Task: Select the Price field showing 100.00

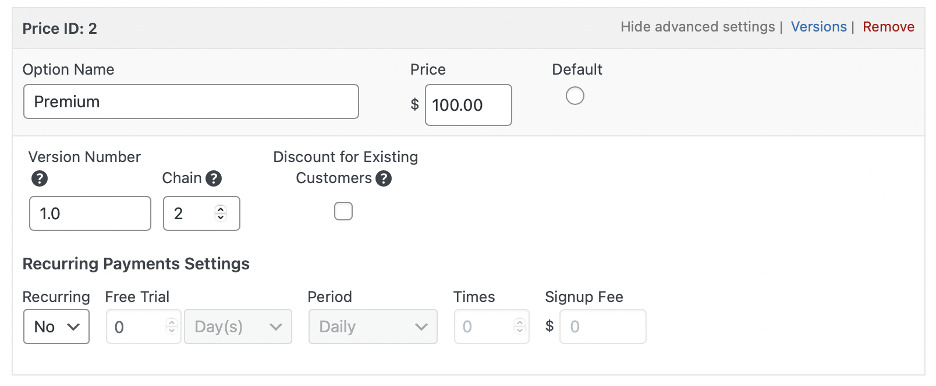Action: tap(468, 105)
